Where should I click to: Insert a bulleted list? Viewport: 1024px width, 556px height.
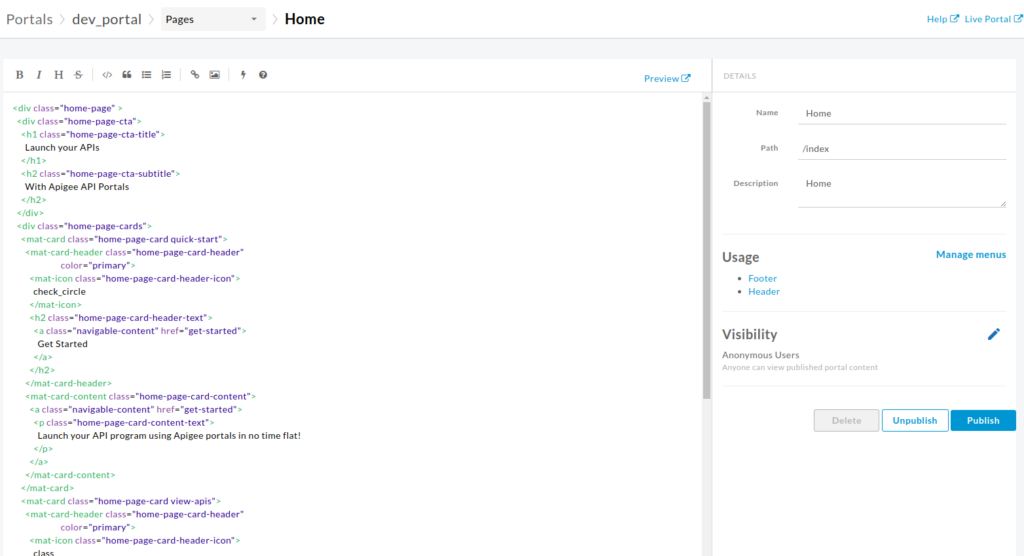point(147,75)
